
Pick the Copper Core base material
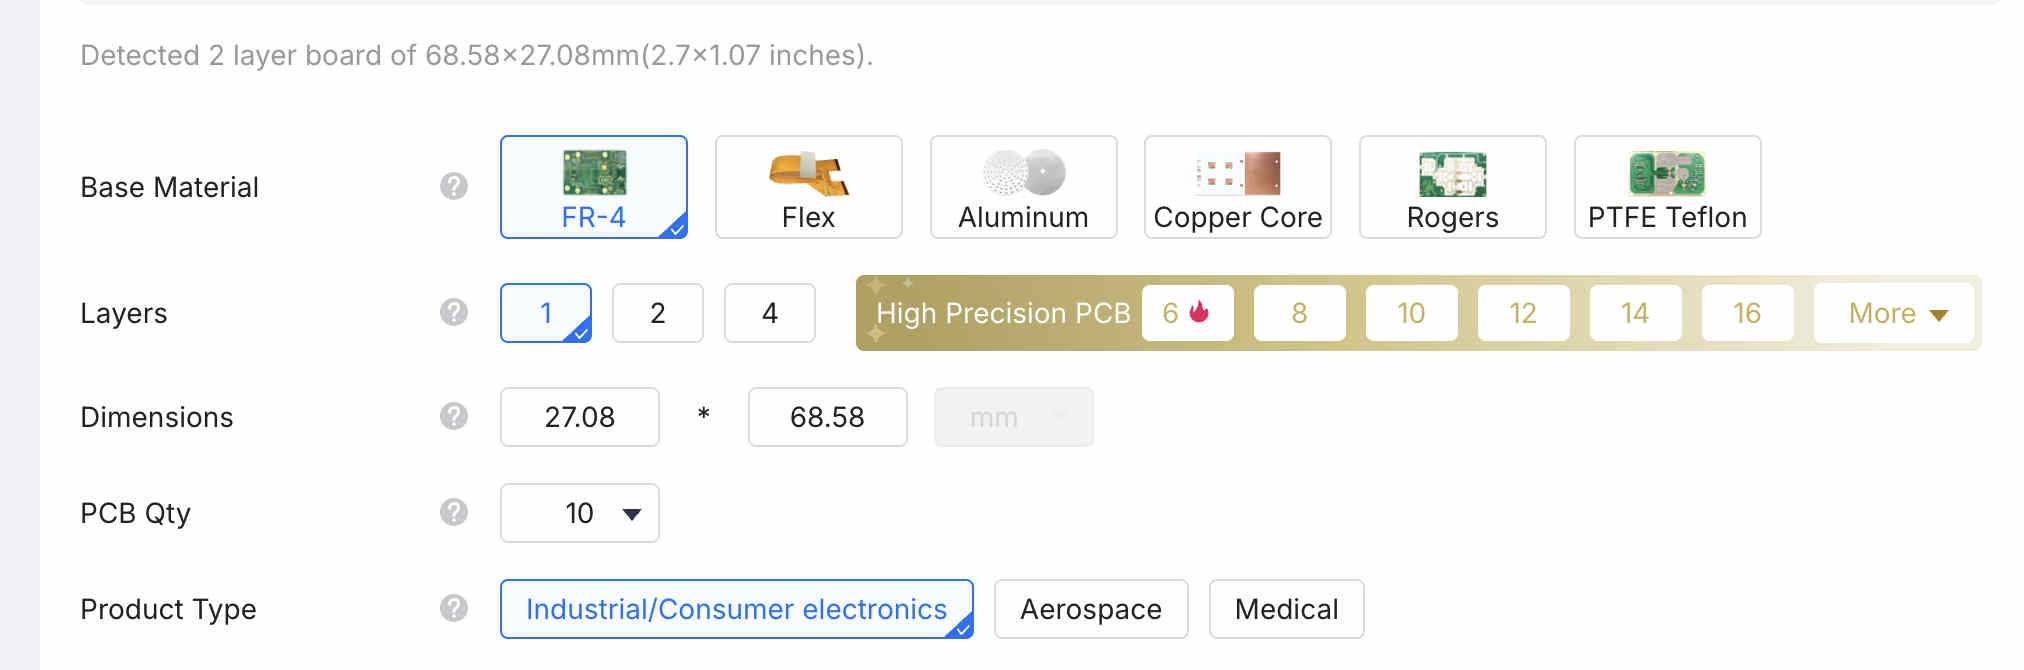[1237, 188]
